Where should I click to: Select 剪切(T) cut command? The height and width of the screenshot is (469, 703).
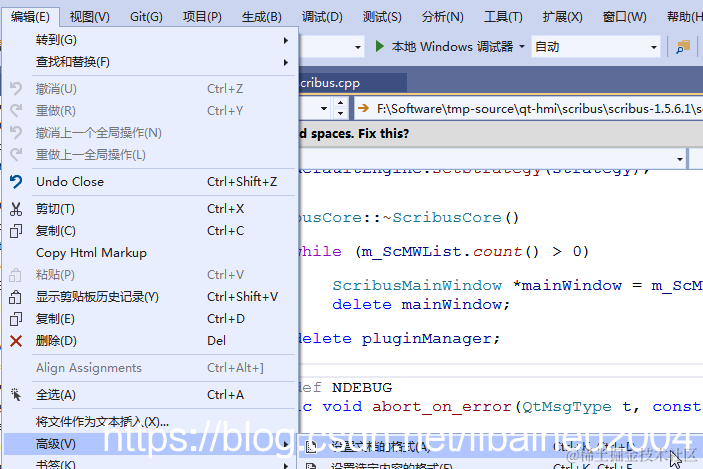click(150, 208)
